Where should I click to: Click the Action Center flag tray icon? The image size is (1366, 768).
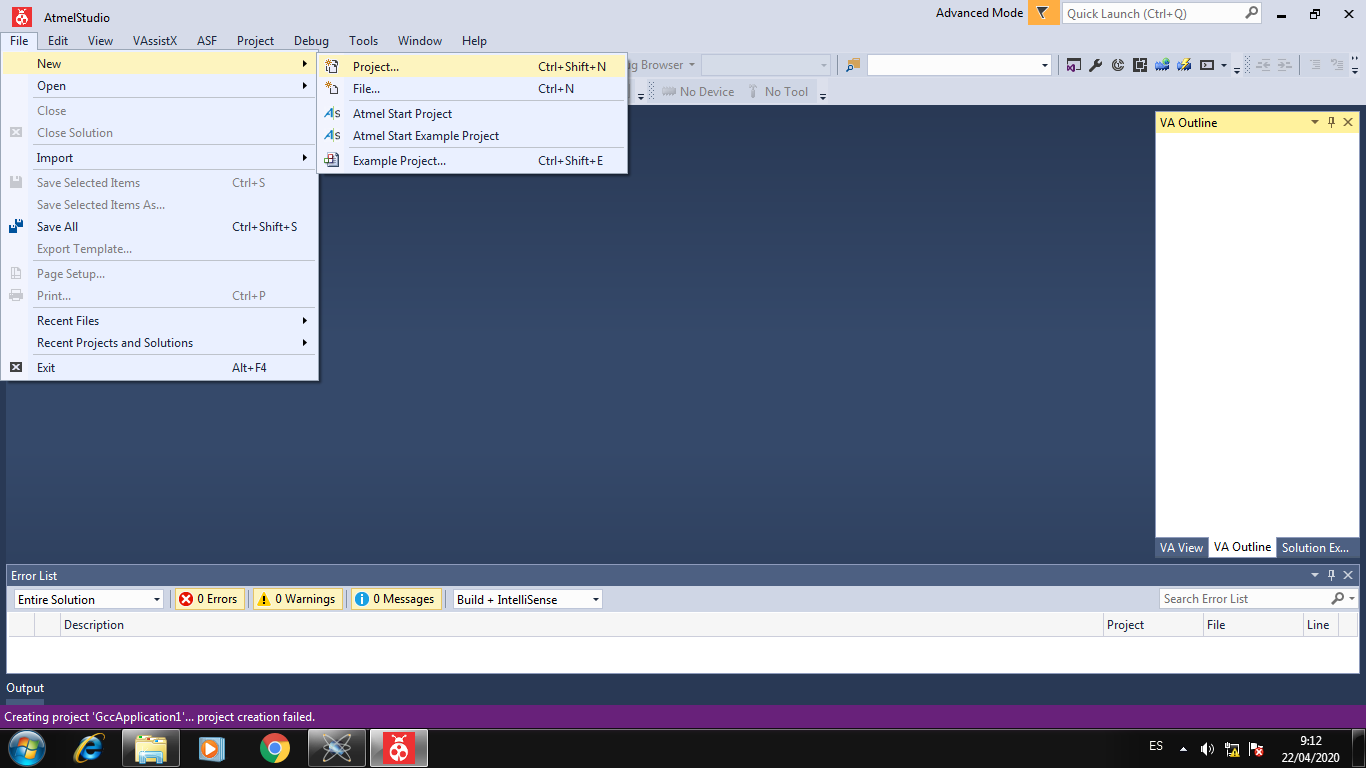click(x=1257, y=749)
